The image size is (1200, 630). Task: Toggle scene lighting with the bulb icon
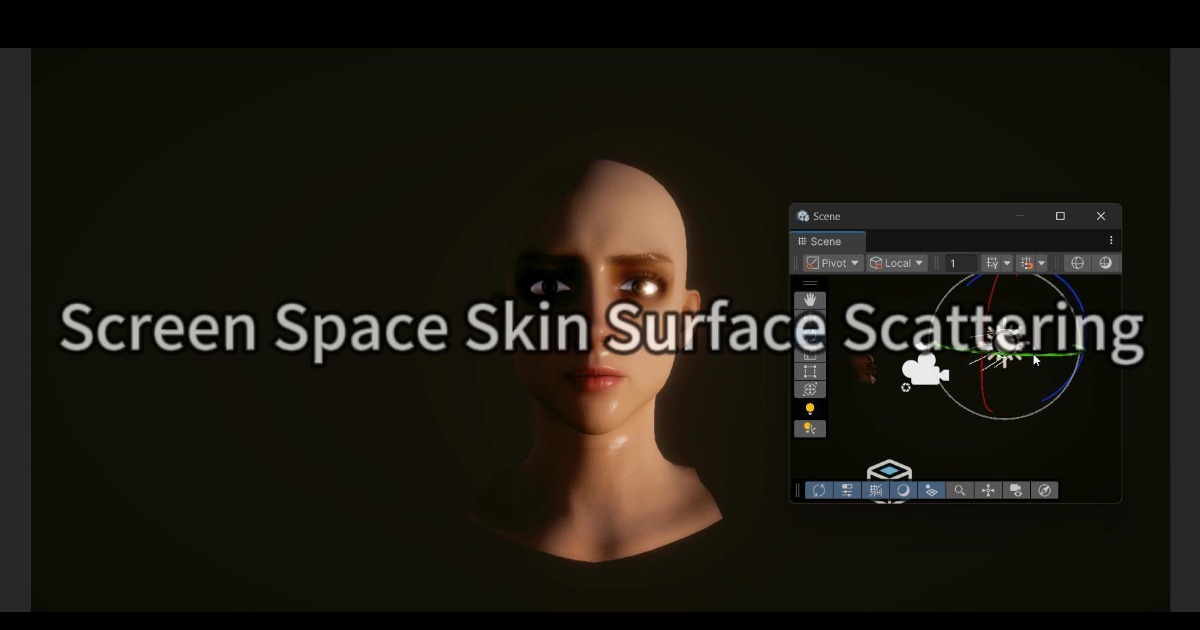(809, 408)
